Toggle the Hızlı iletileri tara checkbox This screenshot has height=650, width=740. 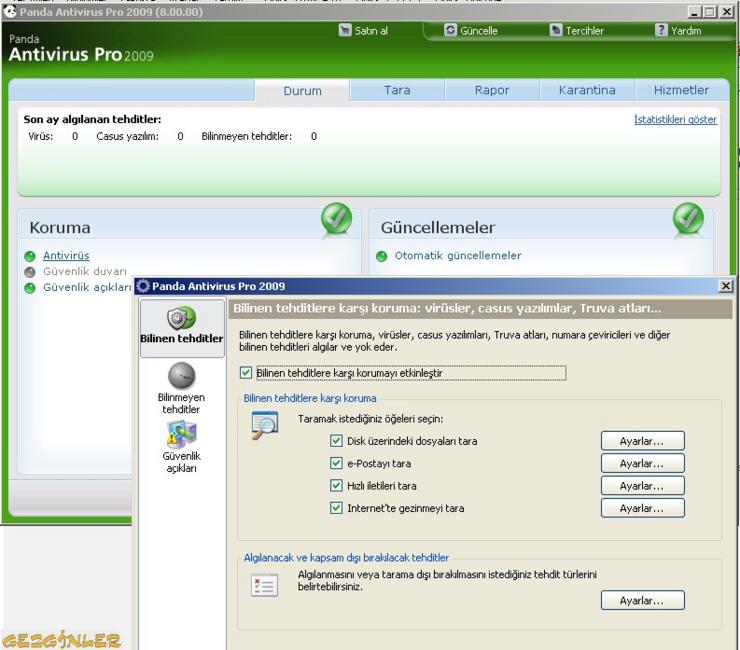tap(336, 485)
